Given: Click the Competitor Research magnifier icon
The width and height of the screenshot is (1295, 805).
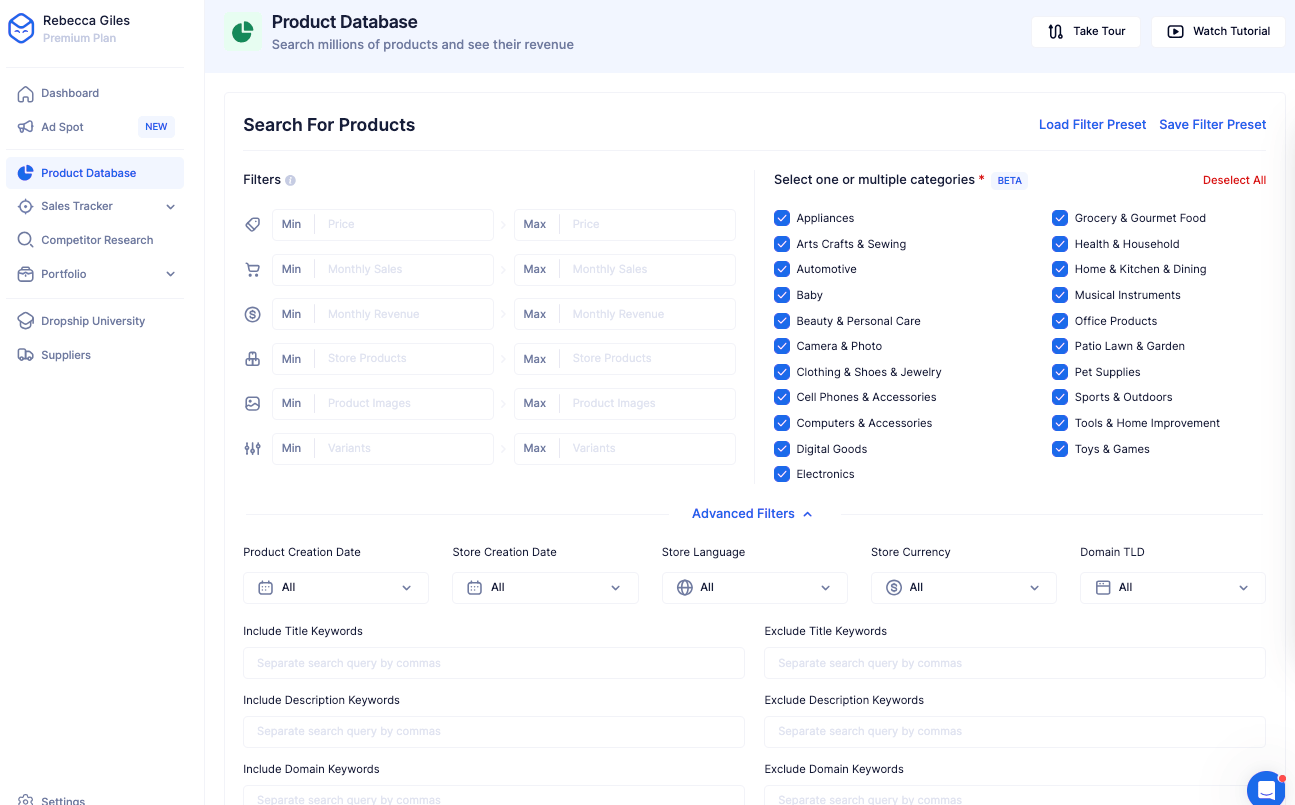Looking at the screenshot, I should tap(25, 240).
